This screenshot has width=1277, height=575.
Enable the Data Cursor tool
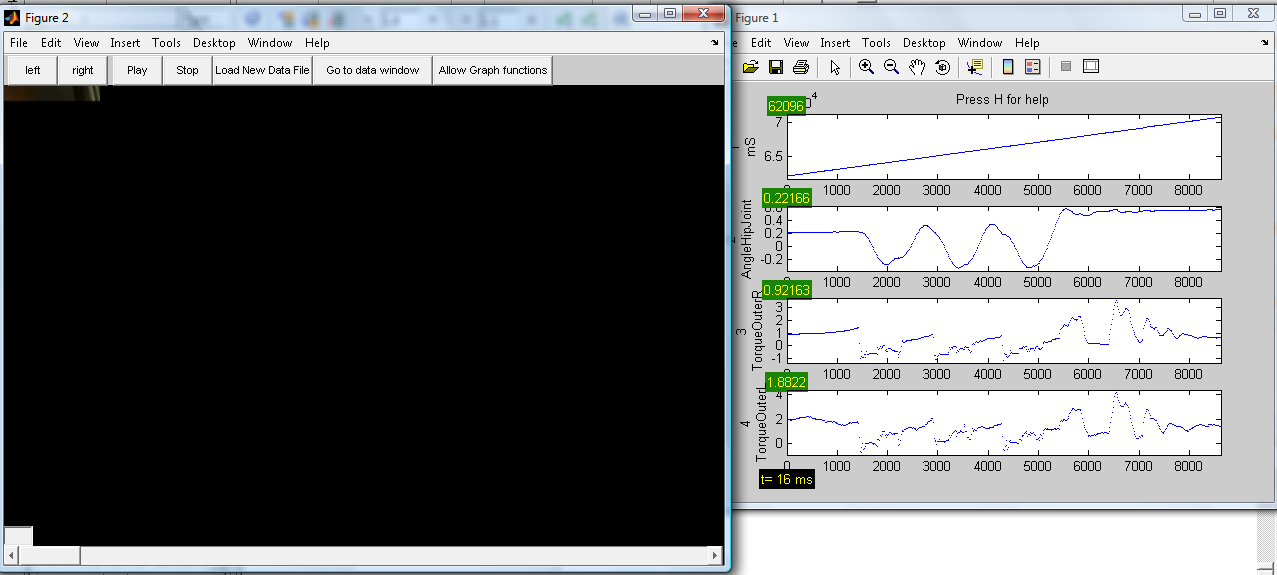point(975,67)
